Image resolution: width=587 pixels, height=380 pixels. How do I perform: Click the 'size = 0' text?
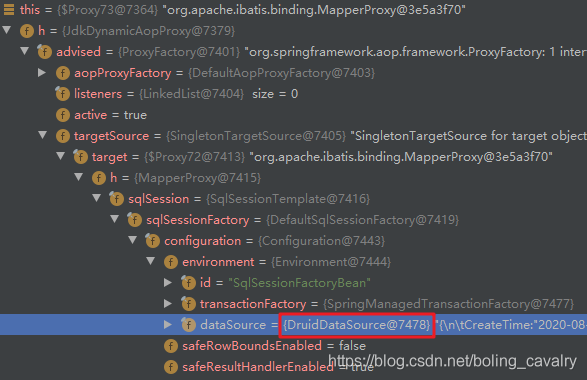(x=275, y=94)
